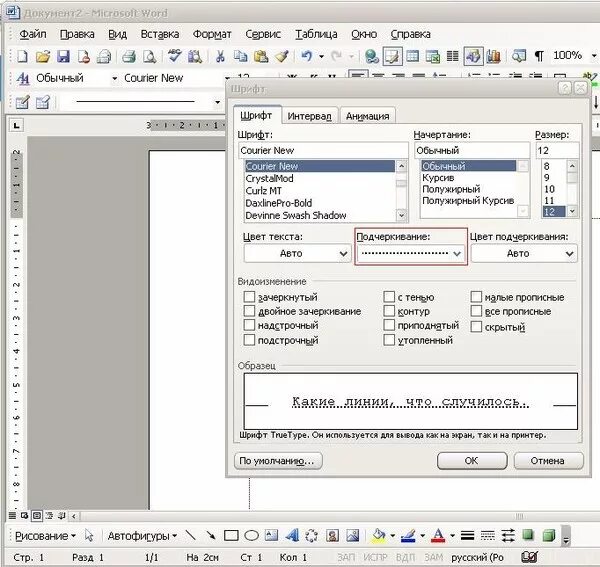Select Курсив in style list

point(438,178)
